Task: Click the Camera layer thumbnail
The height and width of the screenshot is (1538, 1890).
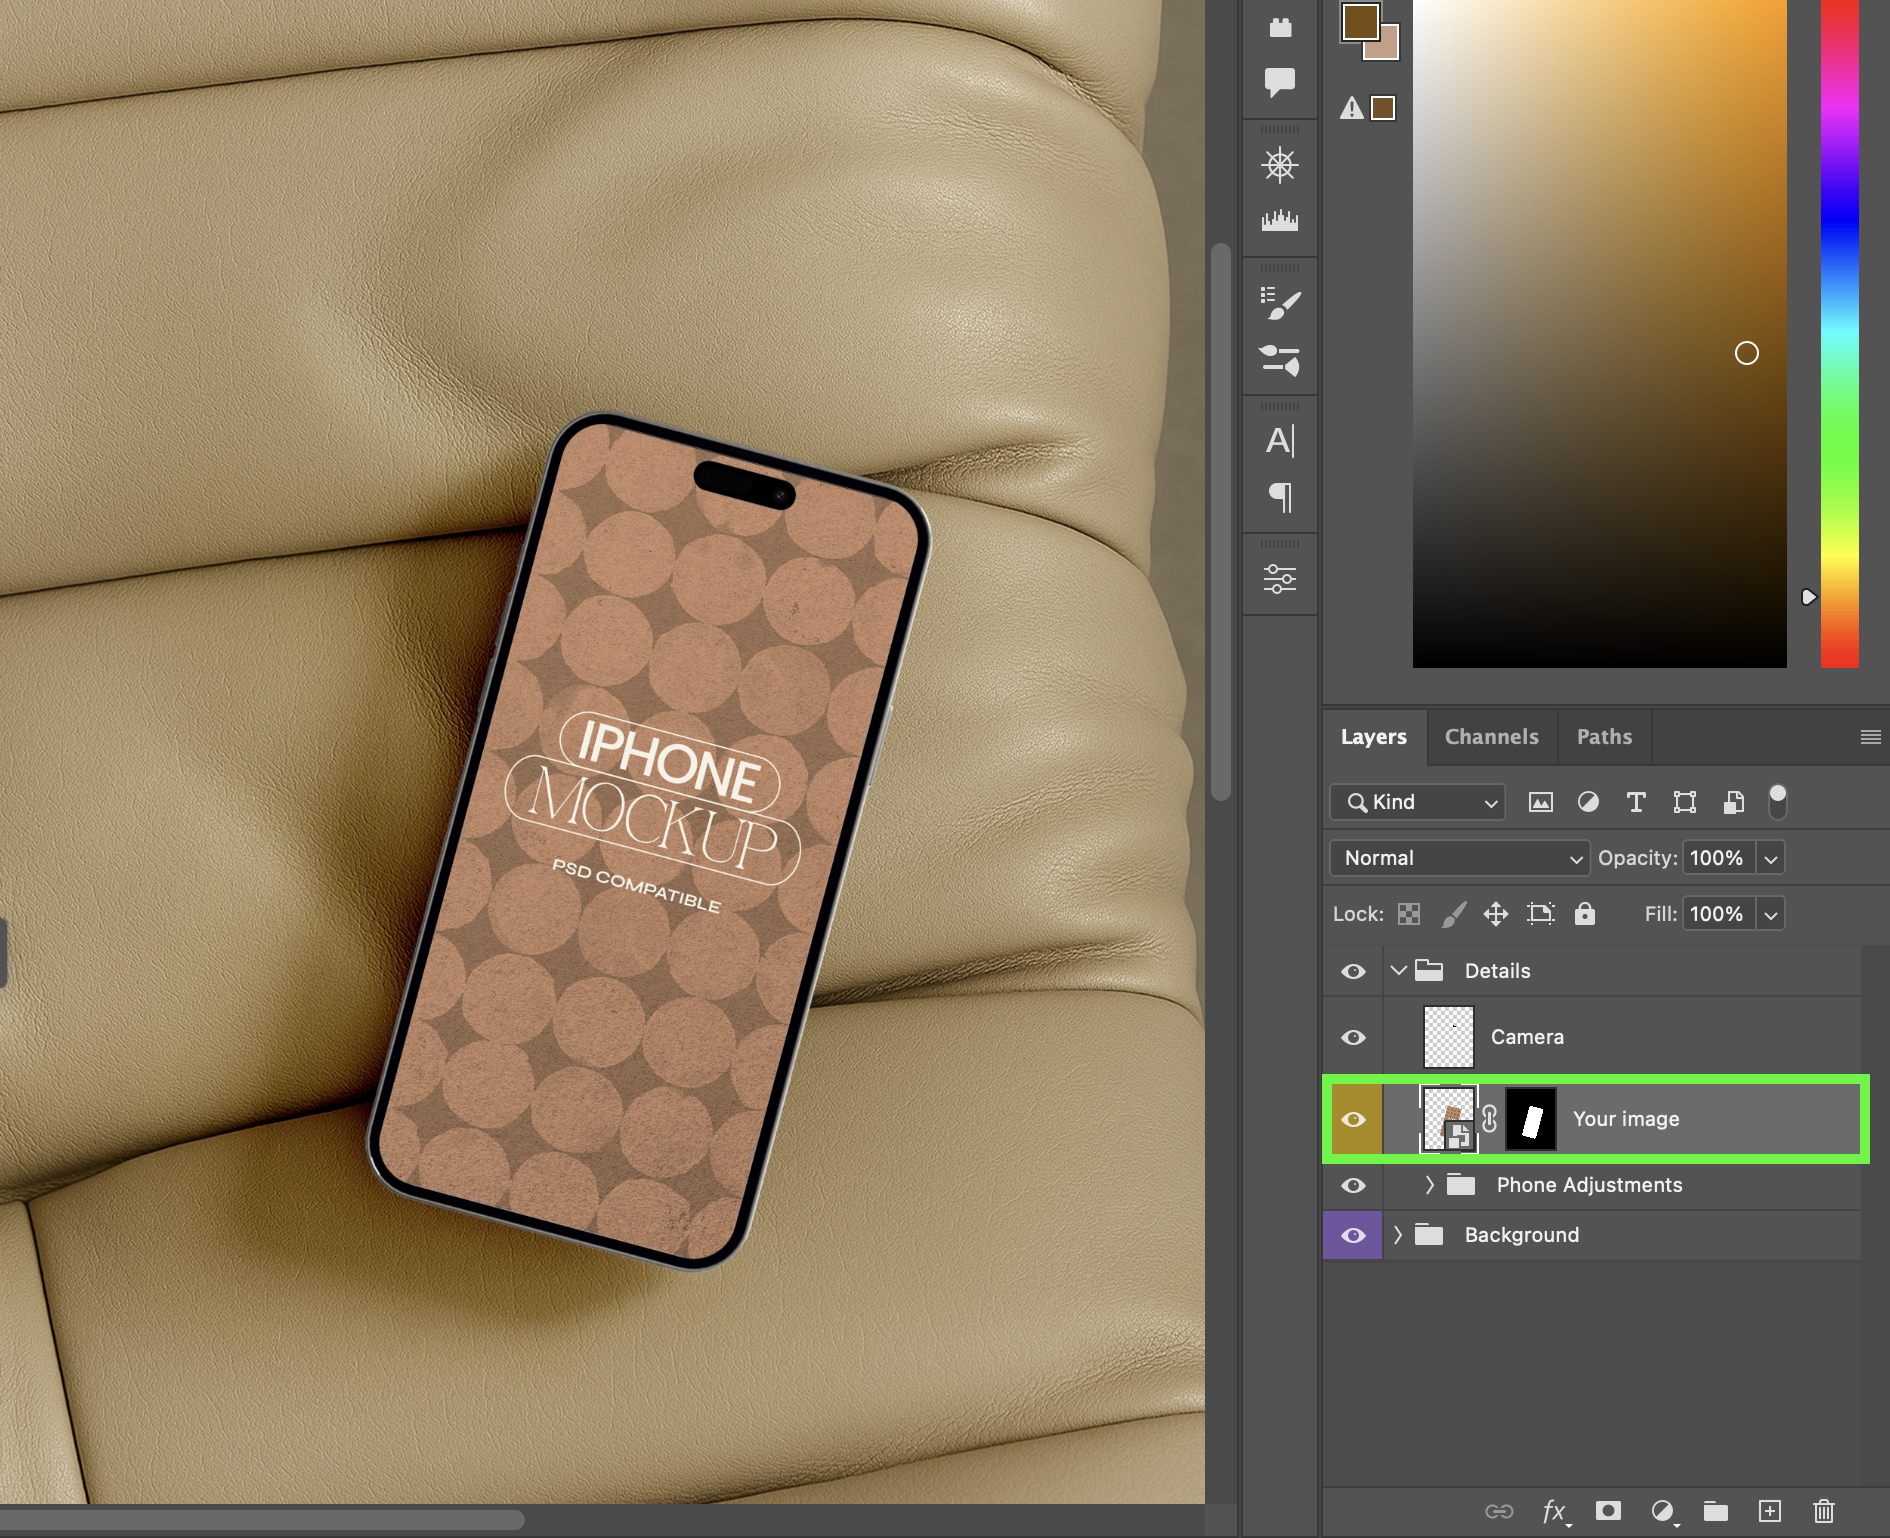Action: click(x=1449, y=1037)
